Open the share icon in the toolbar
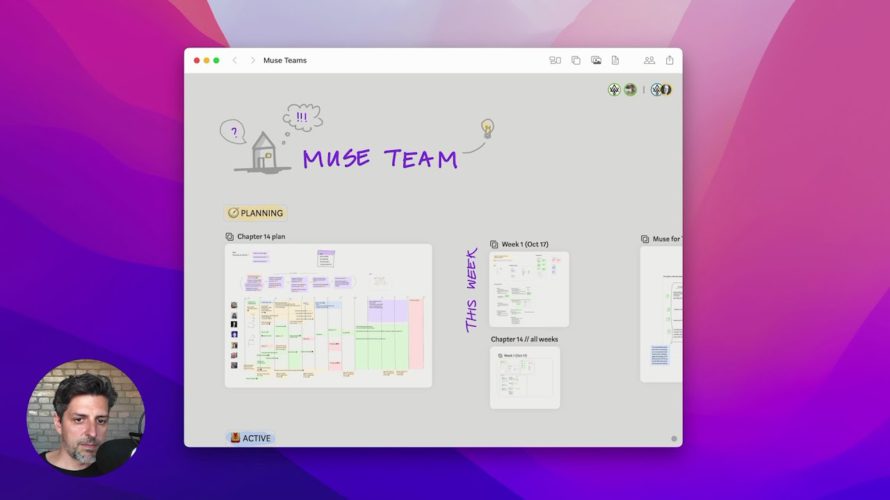 [670, 60]
